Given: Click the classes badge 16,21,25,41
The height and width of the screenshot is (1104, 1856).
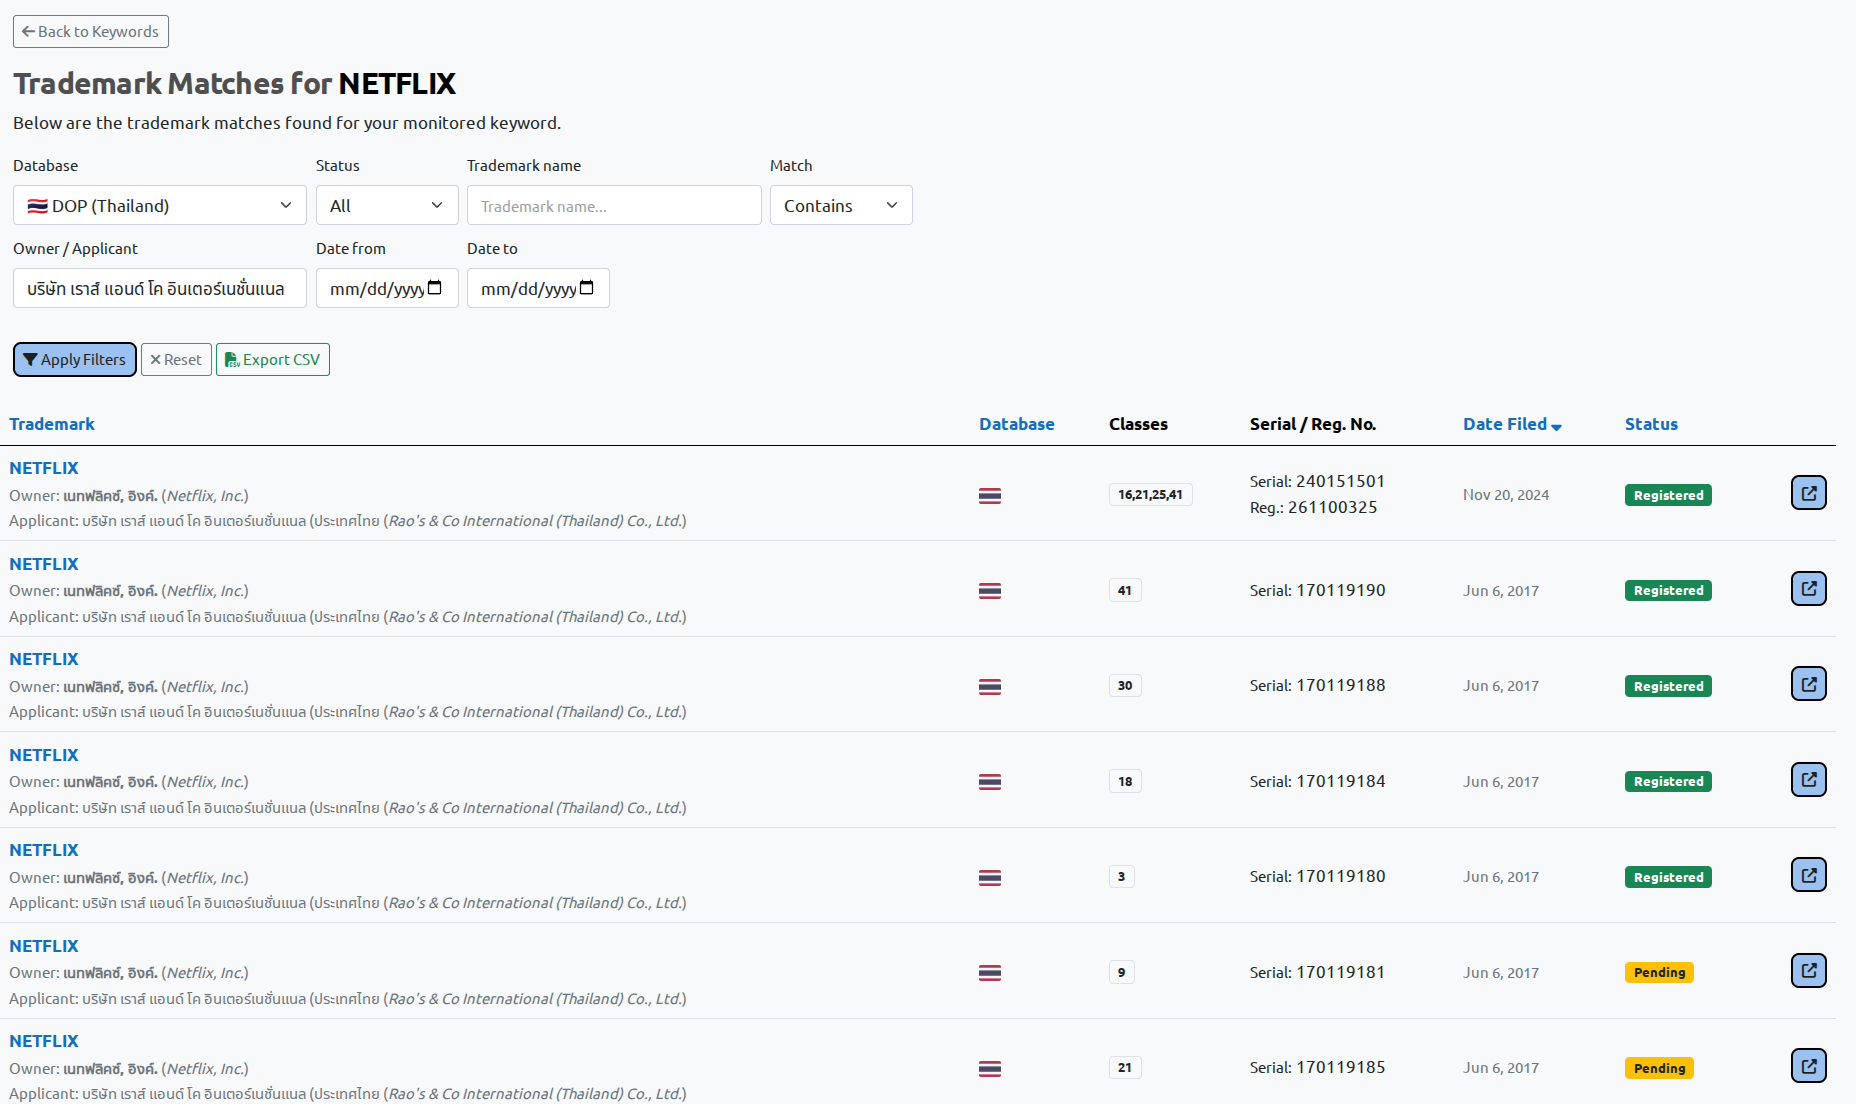Looking at the screenshot, I should coord(1150,495).
